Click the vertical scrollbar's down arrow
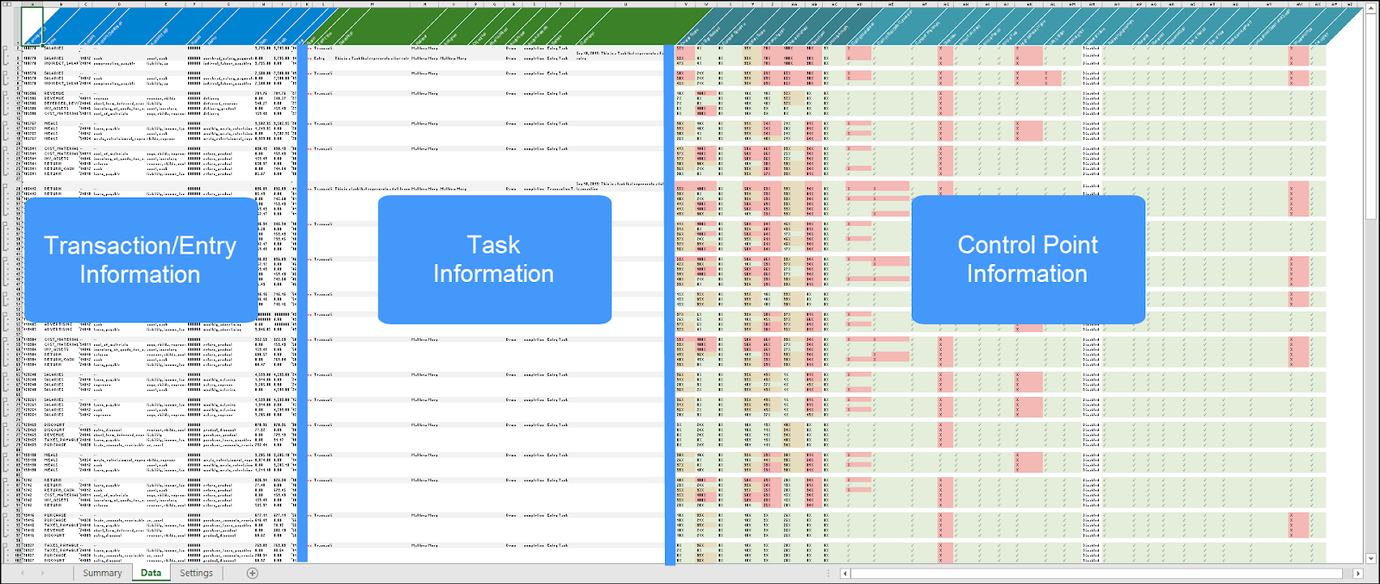This screenshot has width=1380, height=584. click(1370, 558)
